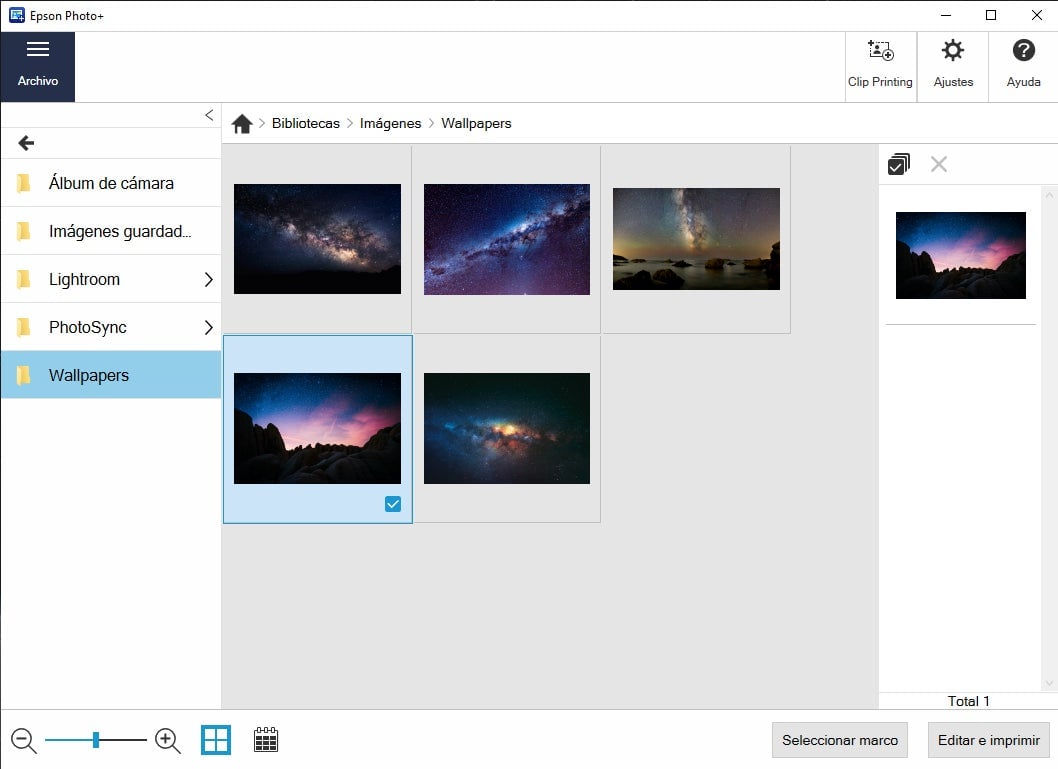Select all photos with the multi-check icon
The image size is (1058, 769).
tap(898, 164)
